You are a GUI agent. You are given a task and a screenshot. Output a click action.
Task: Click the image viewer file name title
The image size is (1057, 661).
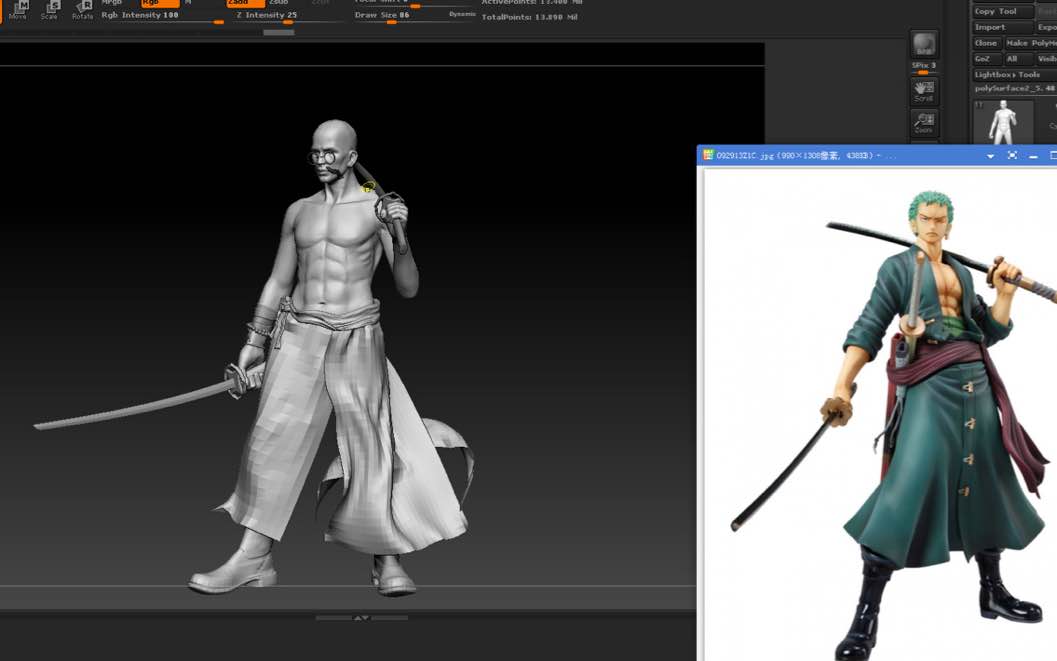click(795, 156)
